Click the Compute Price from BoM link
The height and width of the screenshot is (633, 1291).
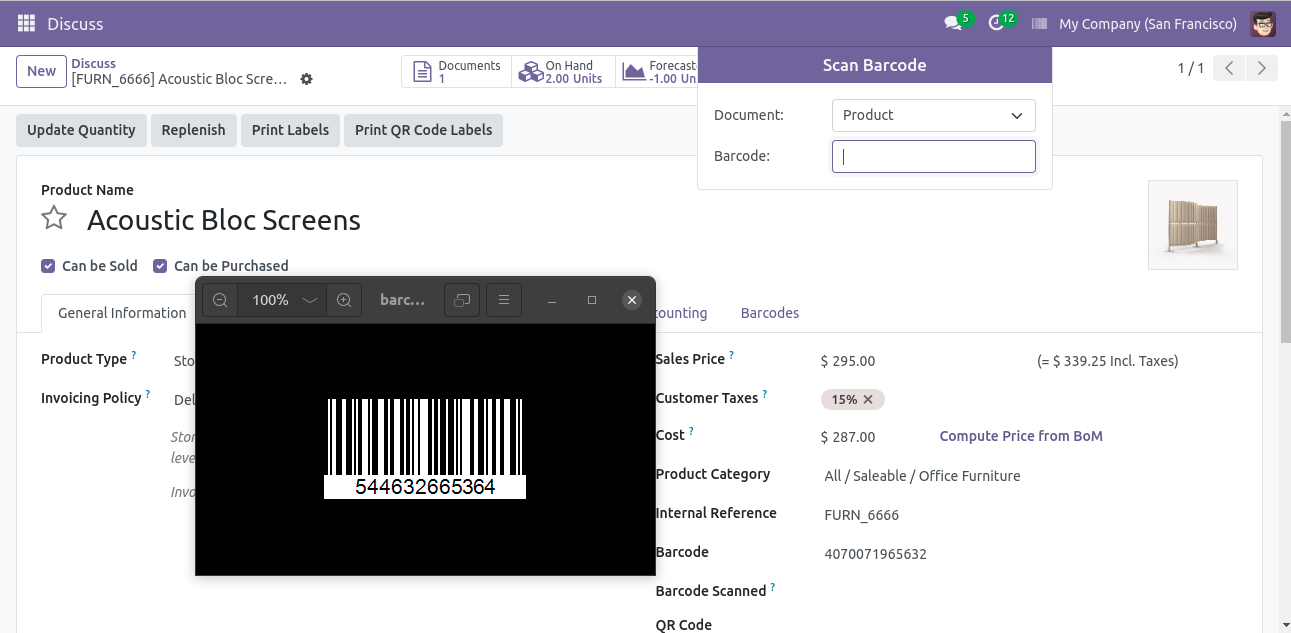pos(1021,436)
